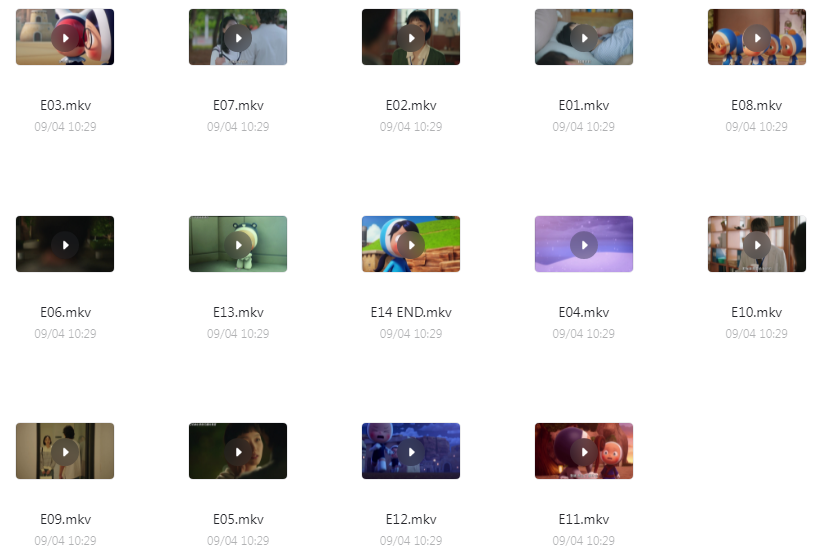Play E09.mkv with its play button
831x553 pixels.
65,452
